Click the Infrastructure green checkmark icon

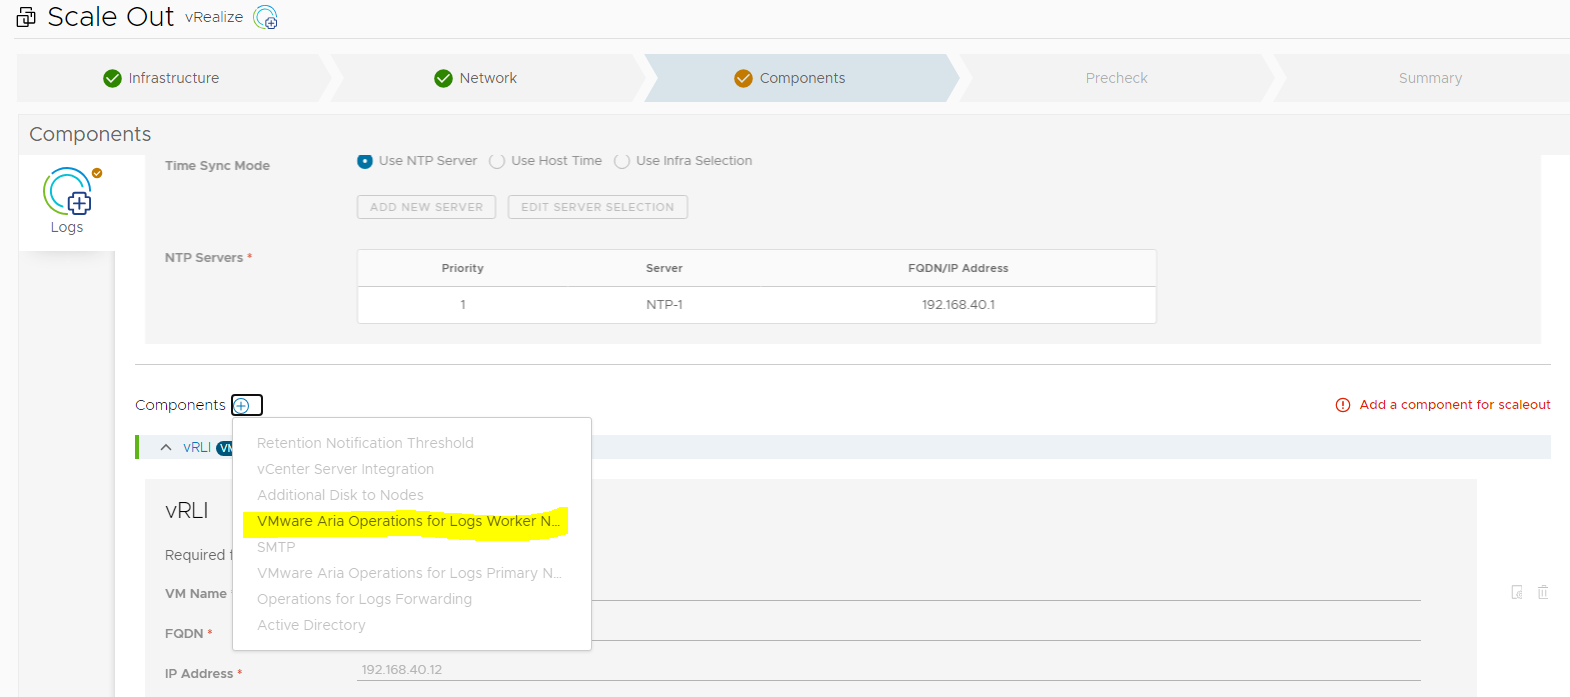[112, 78]
